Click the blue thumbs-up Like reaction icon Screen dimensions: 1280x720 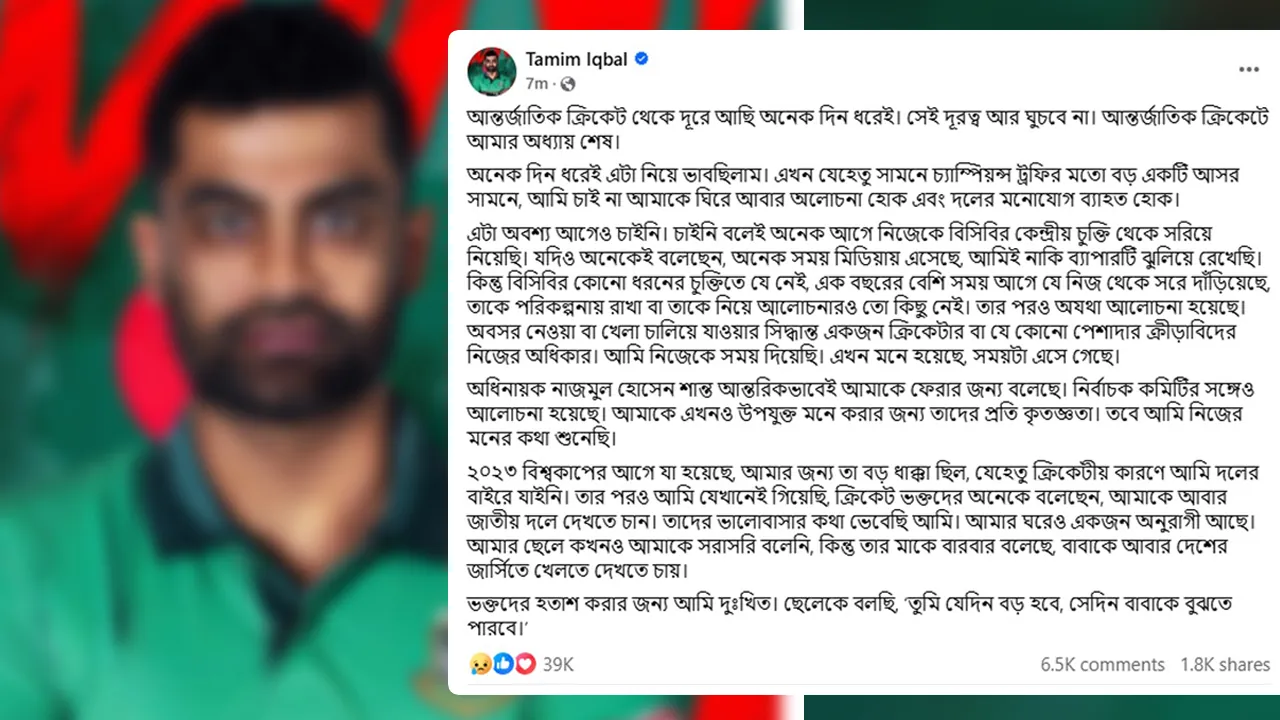[503, 664]
